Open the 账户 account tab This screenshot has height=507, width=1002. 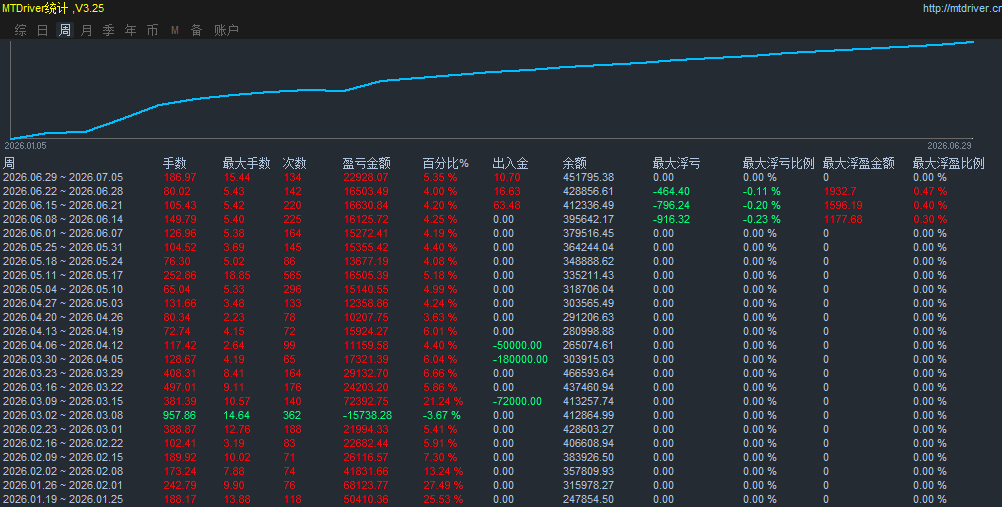click(x=226, y=30)
